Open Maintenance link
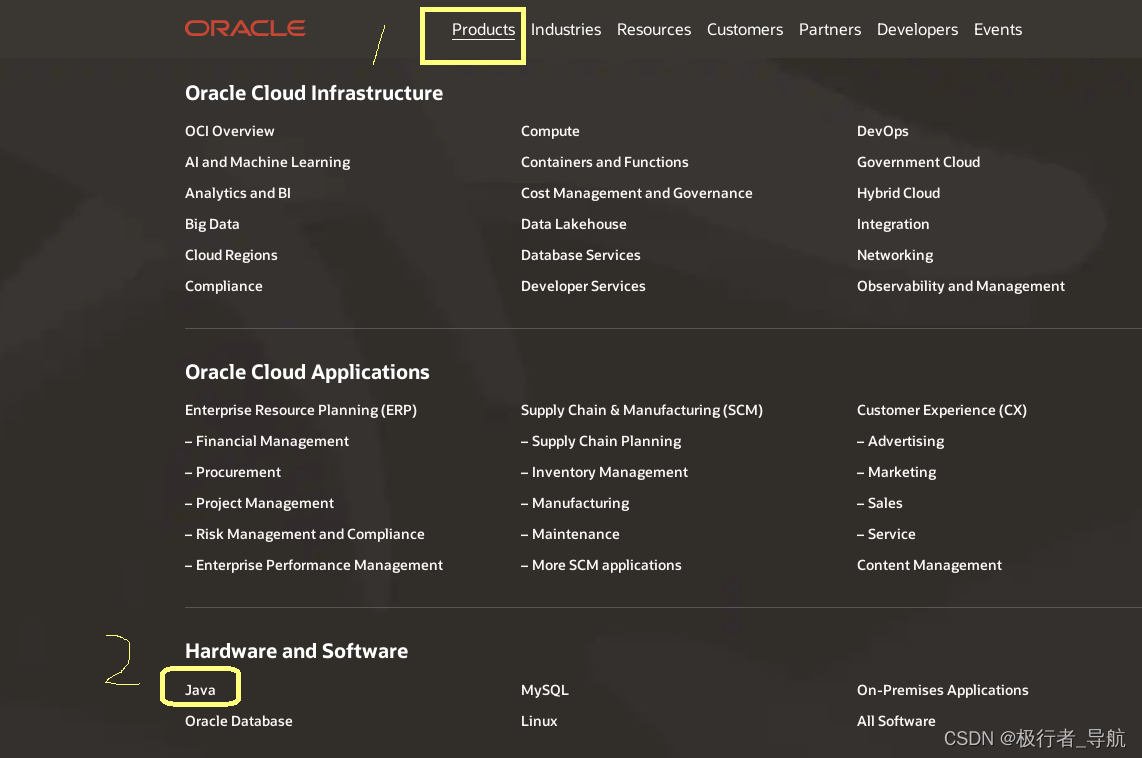1142x758 pixels. coord(570,534)
